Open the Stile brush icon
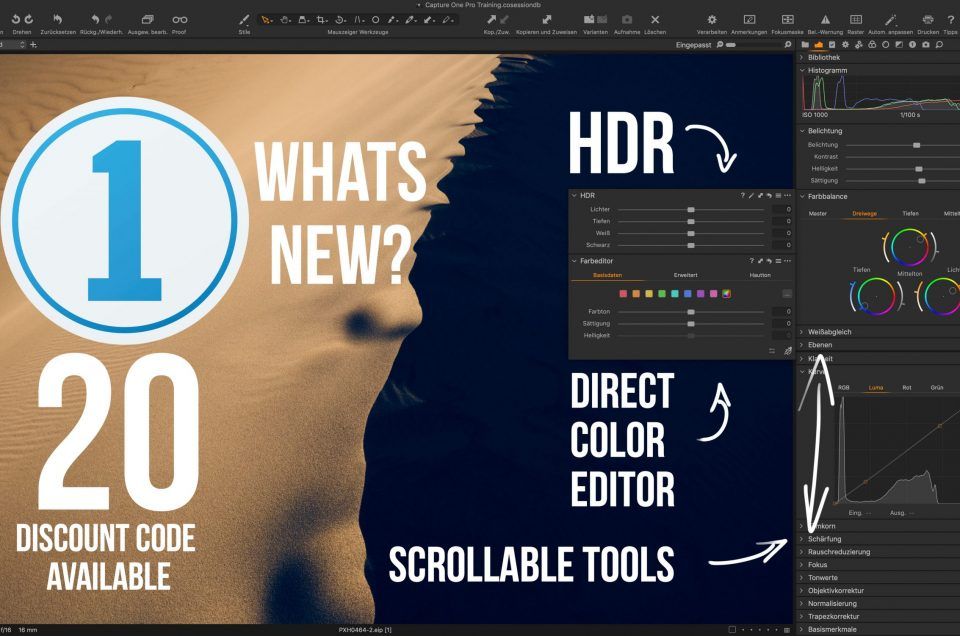Screen dimensions: 960x636 pyautogui.click(x=244, y=20)
